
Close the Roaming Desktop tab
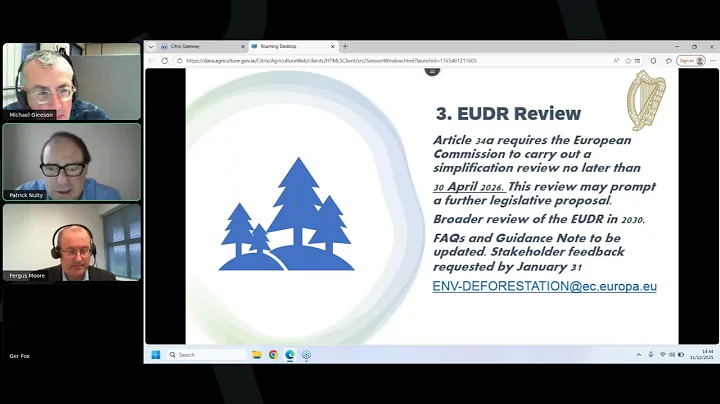[x=332, y=46]
